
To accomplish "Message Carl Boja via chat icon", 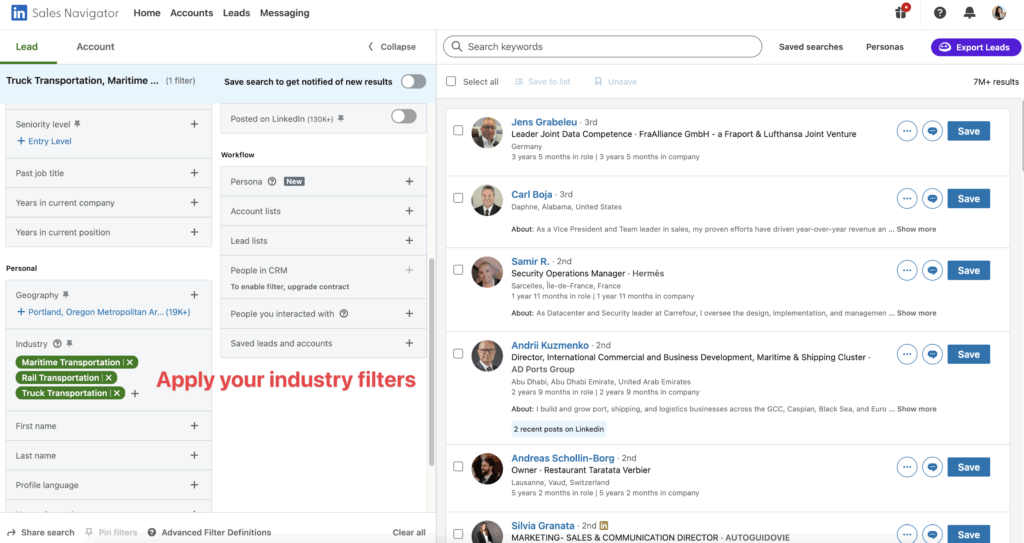I will [x=932, y=199].
